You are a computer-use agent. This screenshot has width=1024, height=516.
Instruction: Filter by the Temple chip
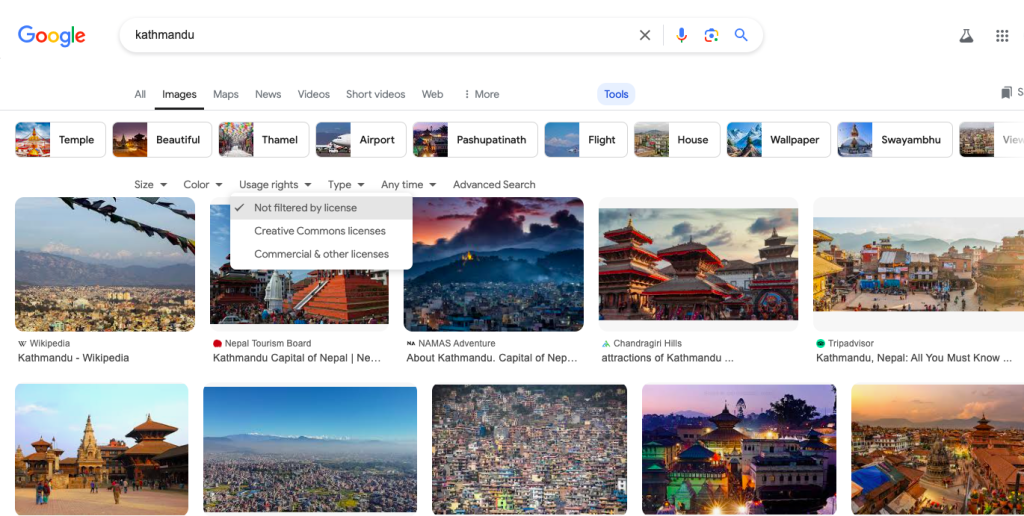(60, 140)
